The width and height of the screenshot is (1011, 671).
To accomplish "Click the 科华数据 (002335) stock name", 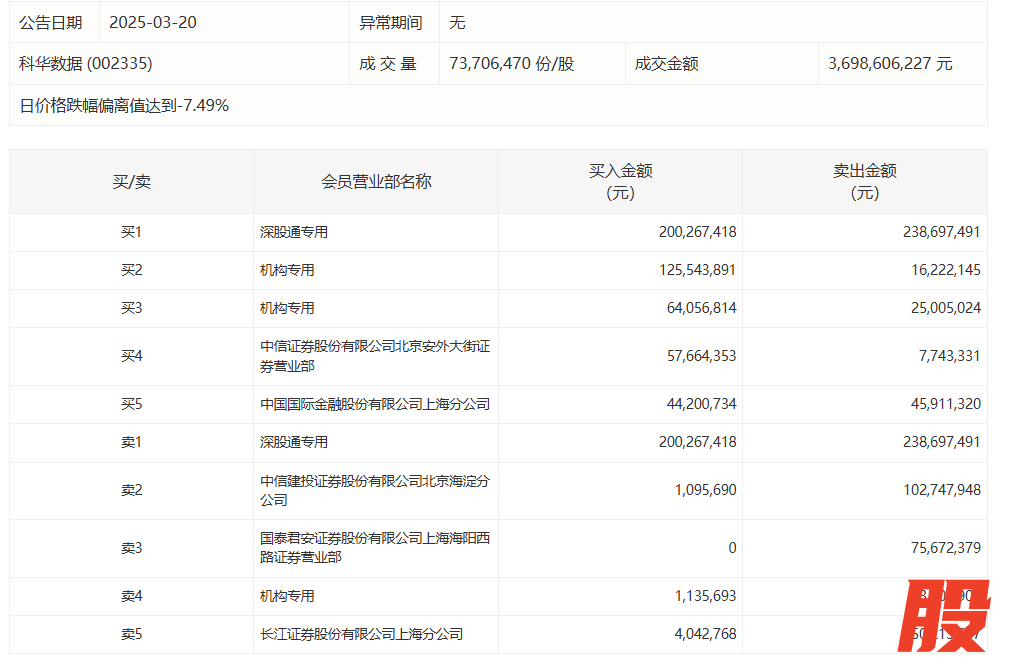I will click(x=86, y=64).
